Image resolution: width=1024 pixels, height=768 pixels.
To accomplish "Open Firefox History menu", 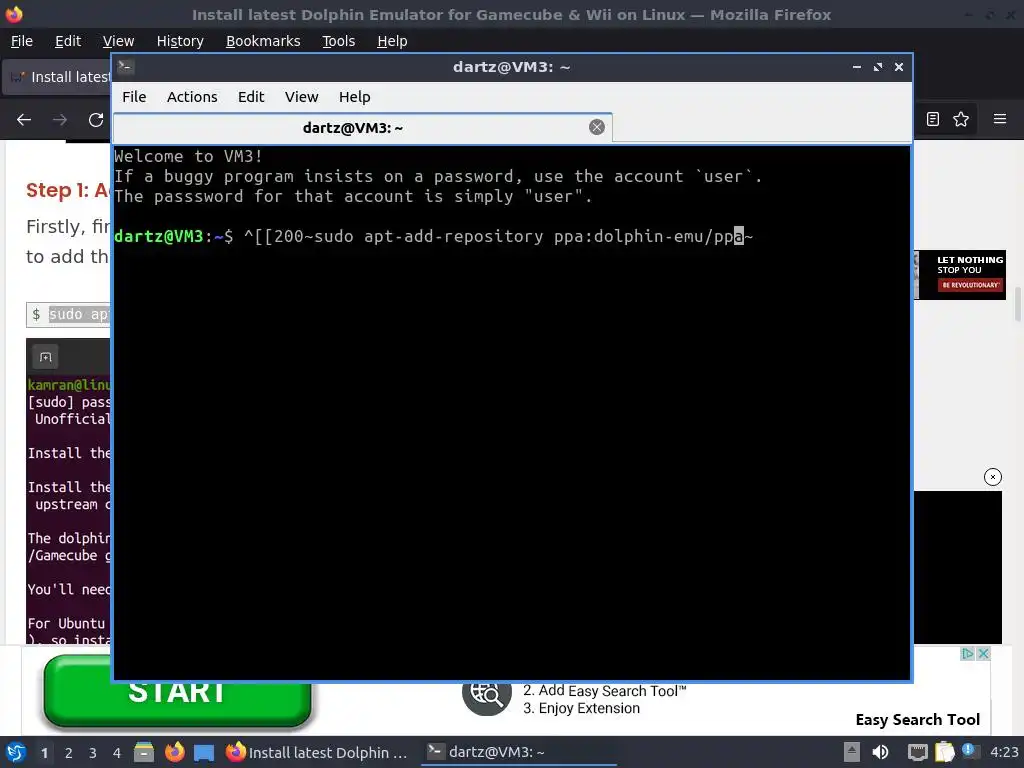I will tap(180, 41).
